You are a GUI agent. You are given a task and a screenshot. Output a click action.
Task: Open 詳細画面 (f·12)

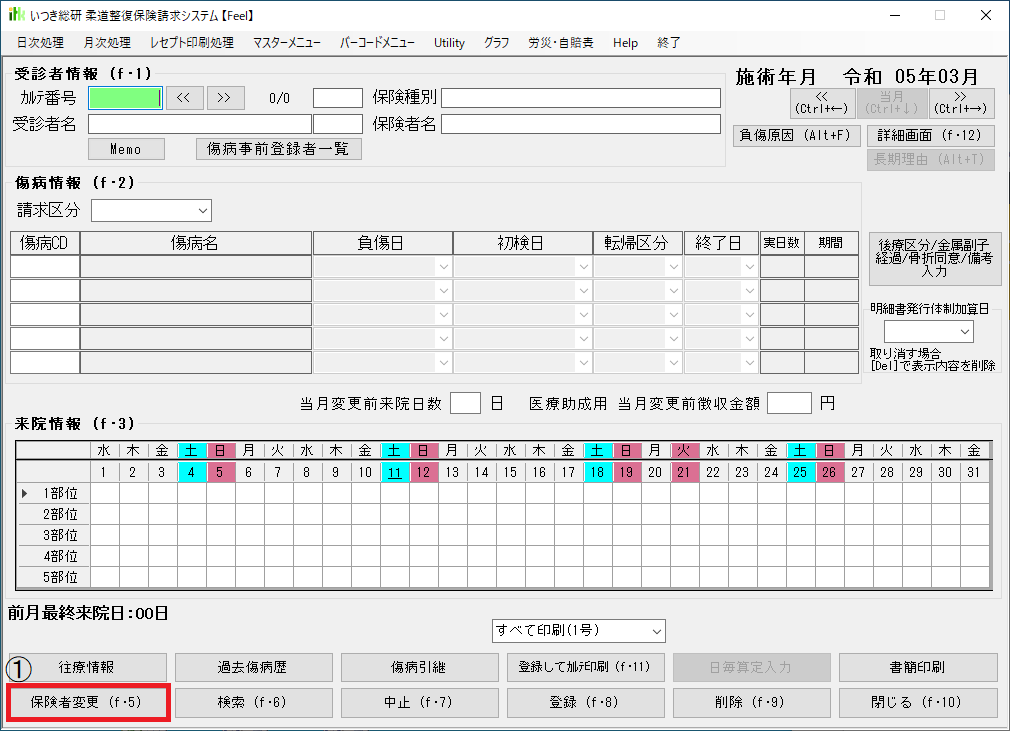(x=930, y=135)
